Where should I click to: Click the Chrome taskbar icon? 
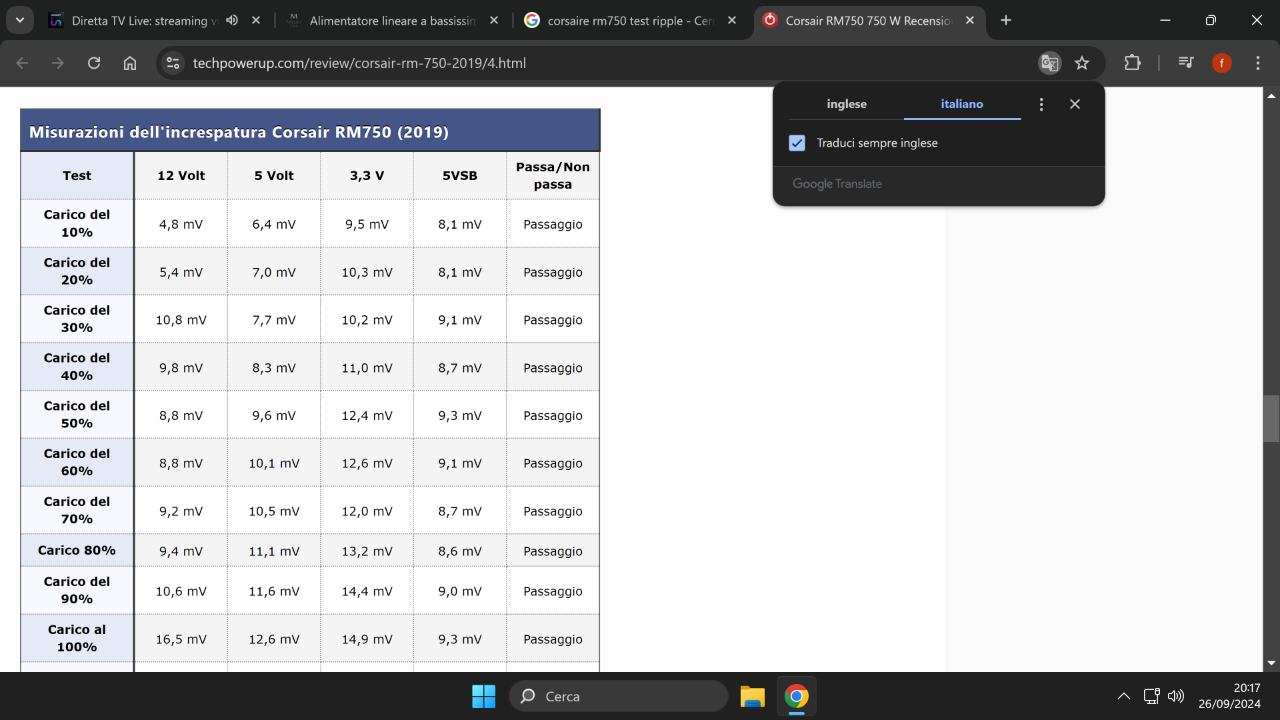point(796,696)
